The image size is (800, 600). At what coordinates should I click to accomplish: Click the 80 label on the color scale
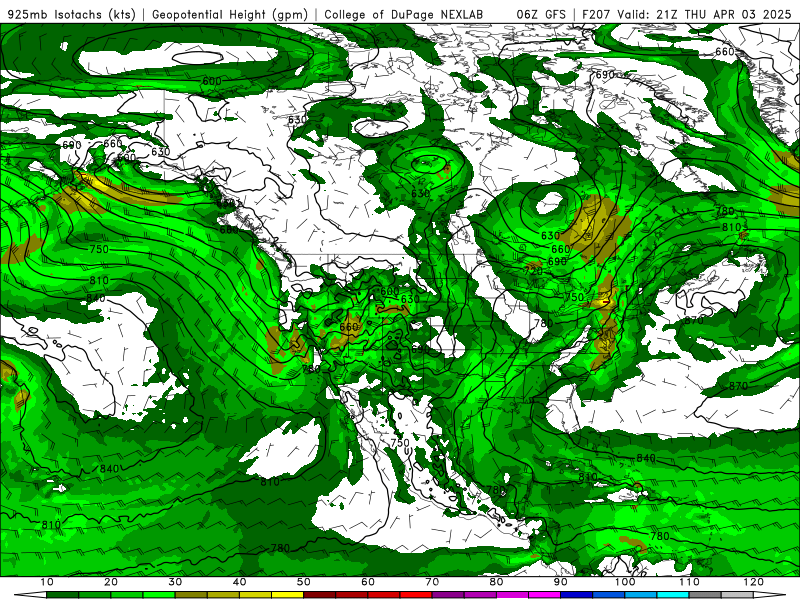click(x=496, y=582)
